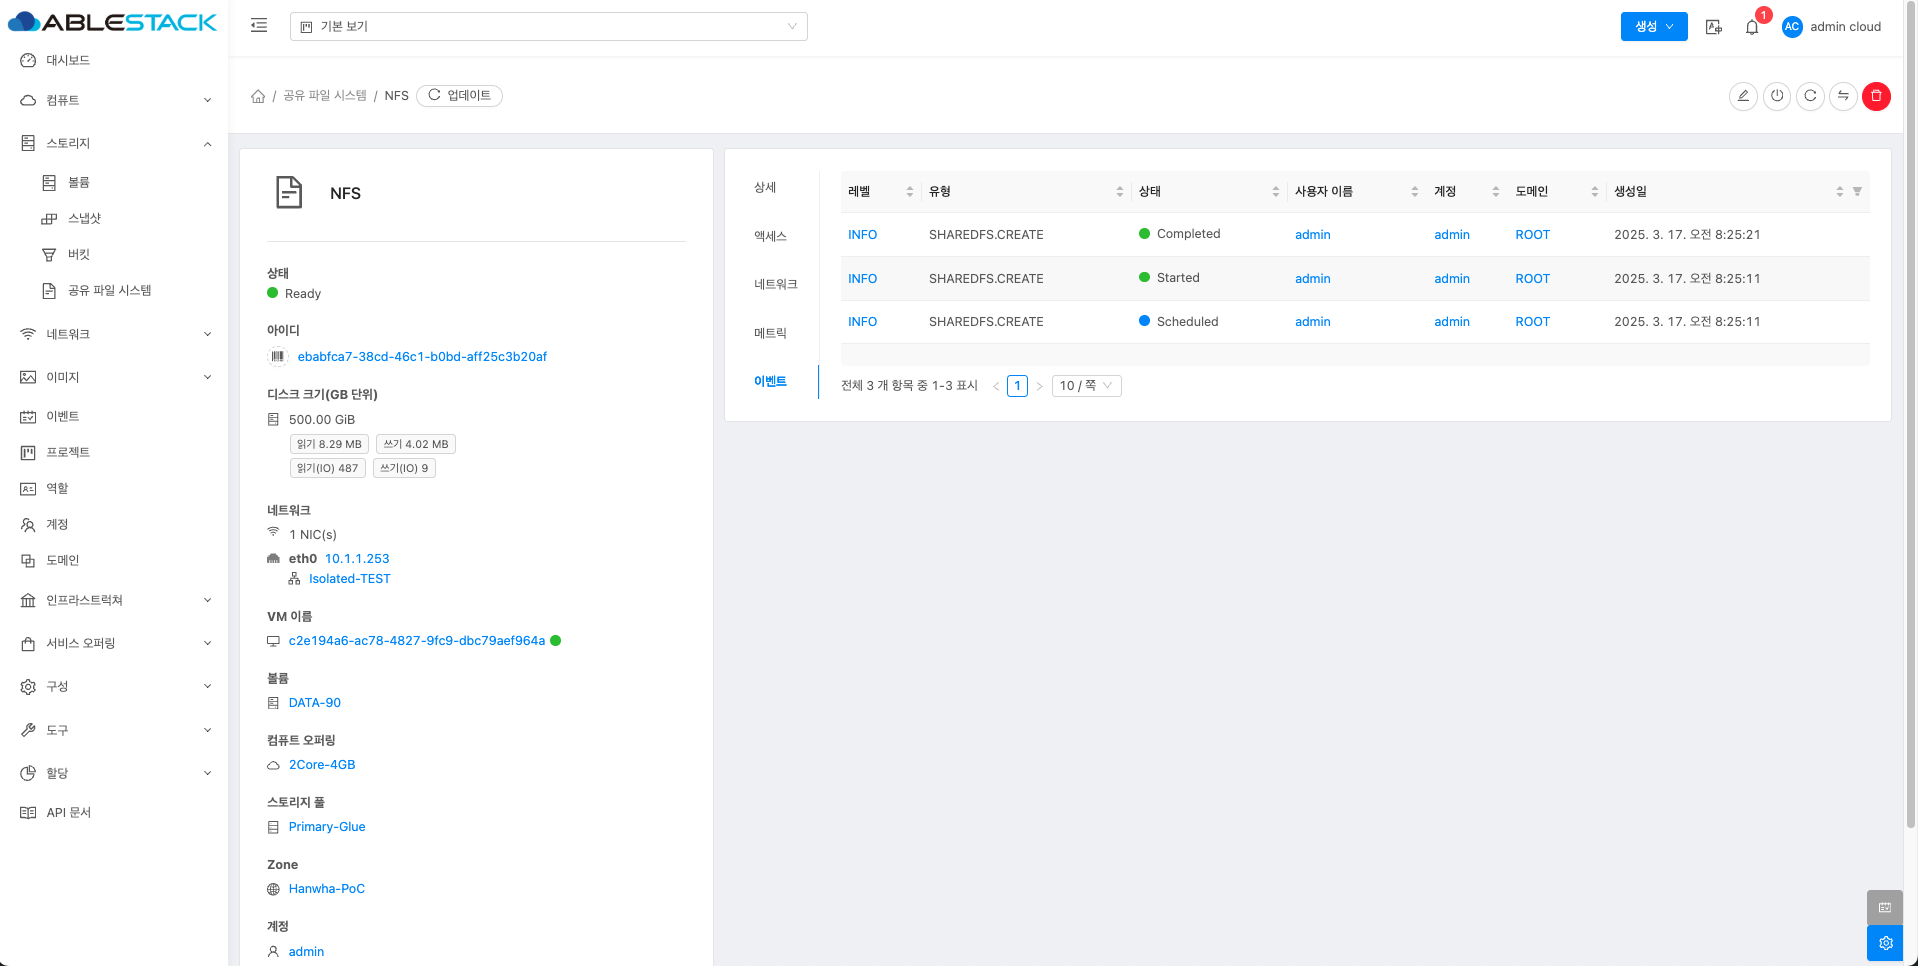Open the 기본 보기 view dropdown
This screenshot has height=966, width=1918.
(548, 26)
